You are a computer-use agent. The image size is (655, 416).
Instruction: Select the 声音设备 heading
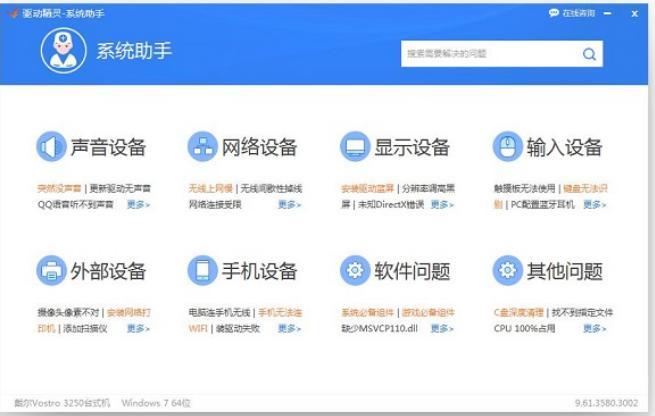tap(108, 147)
